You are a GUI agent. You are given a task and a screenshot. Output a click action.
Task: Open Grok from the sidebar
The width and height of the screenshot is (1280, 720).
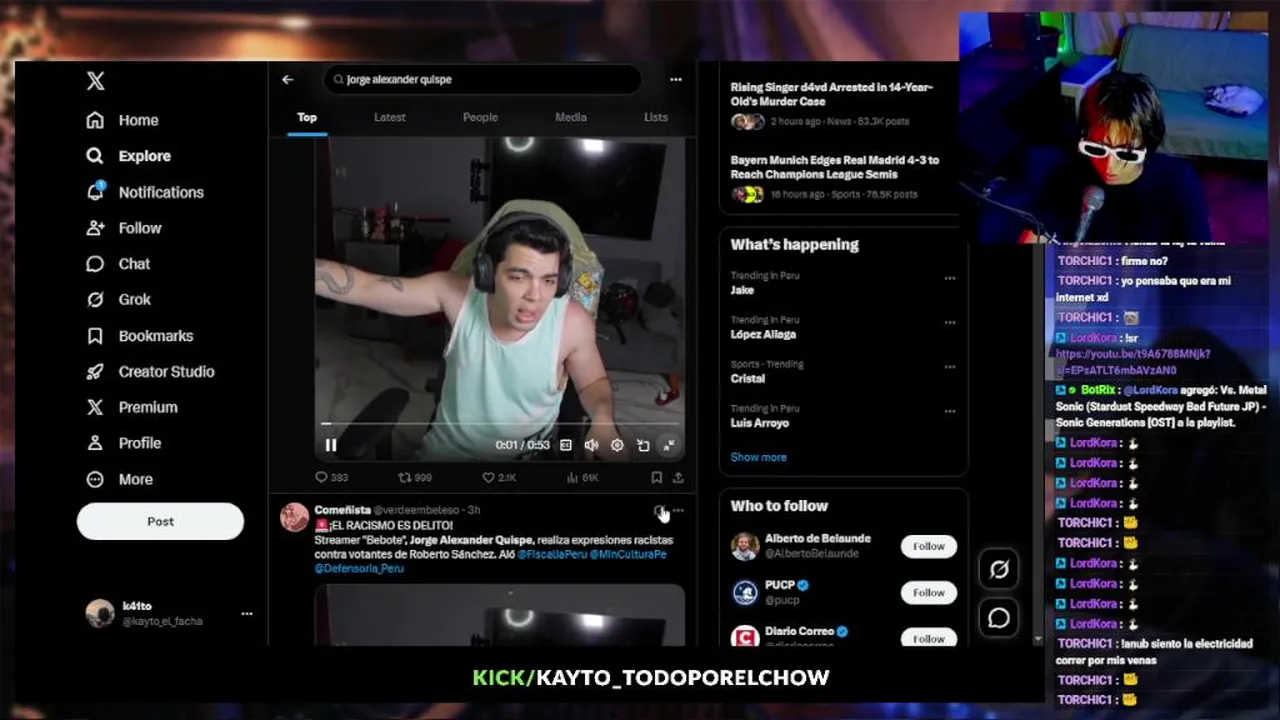(x=118, y=299)
